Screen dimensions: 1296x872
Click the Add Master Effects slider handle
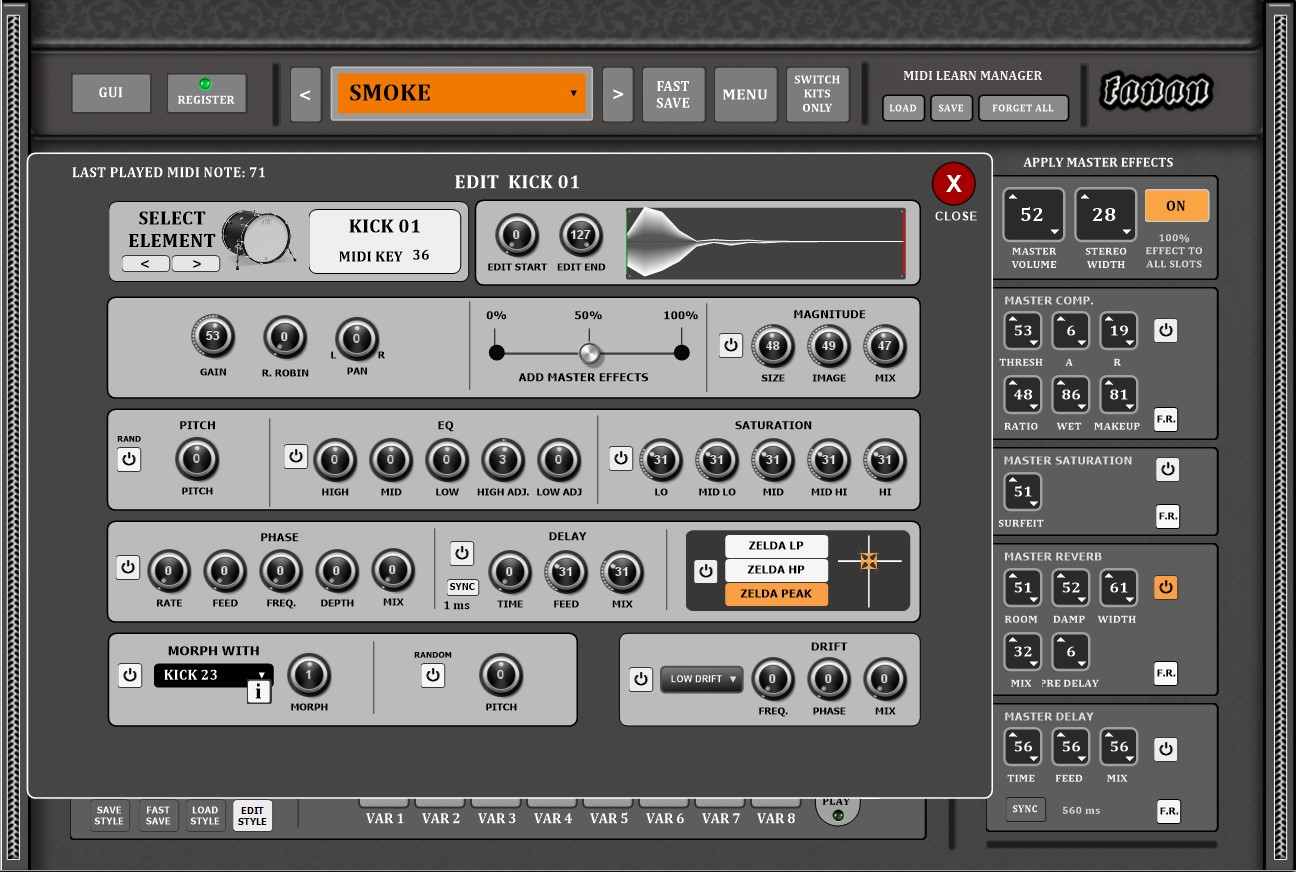(591, 353)
